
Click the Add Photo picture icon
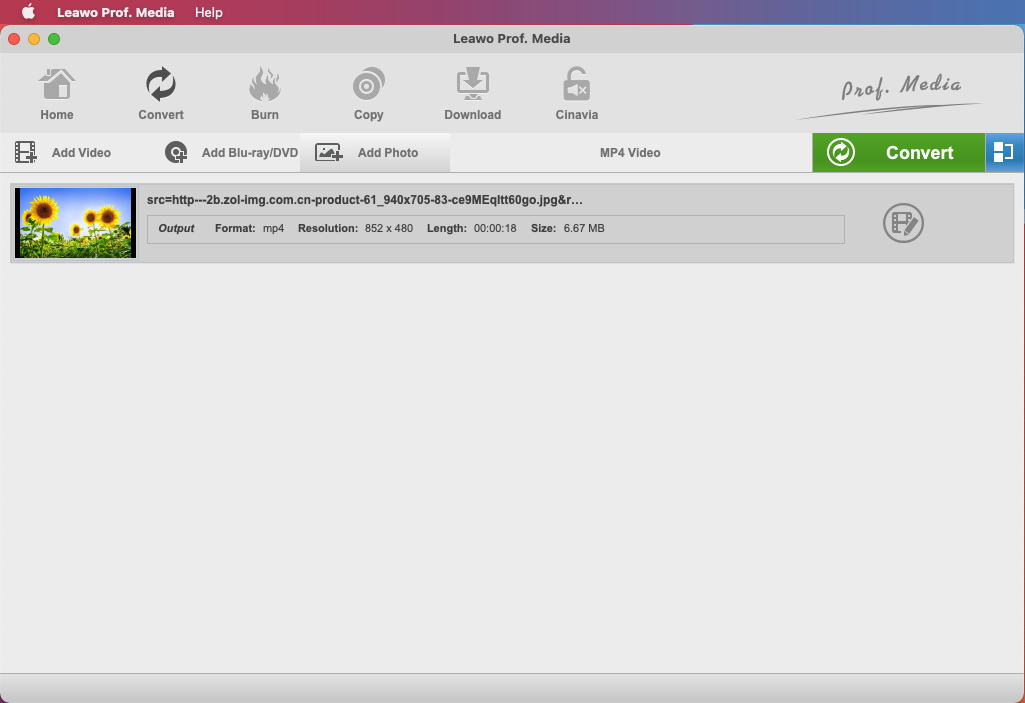pyautogui.click(x=329, y=152)
